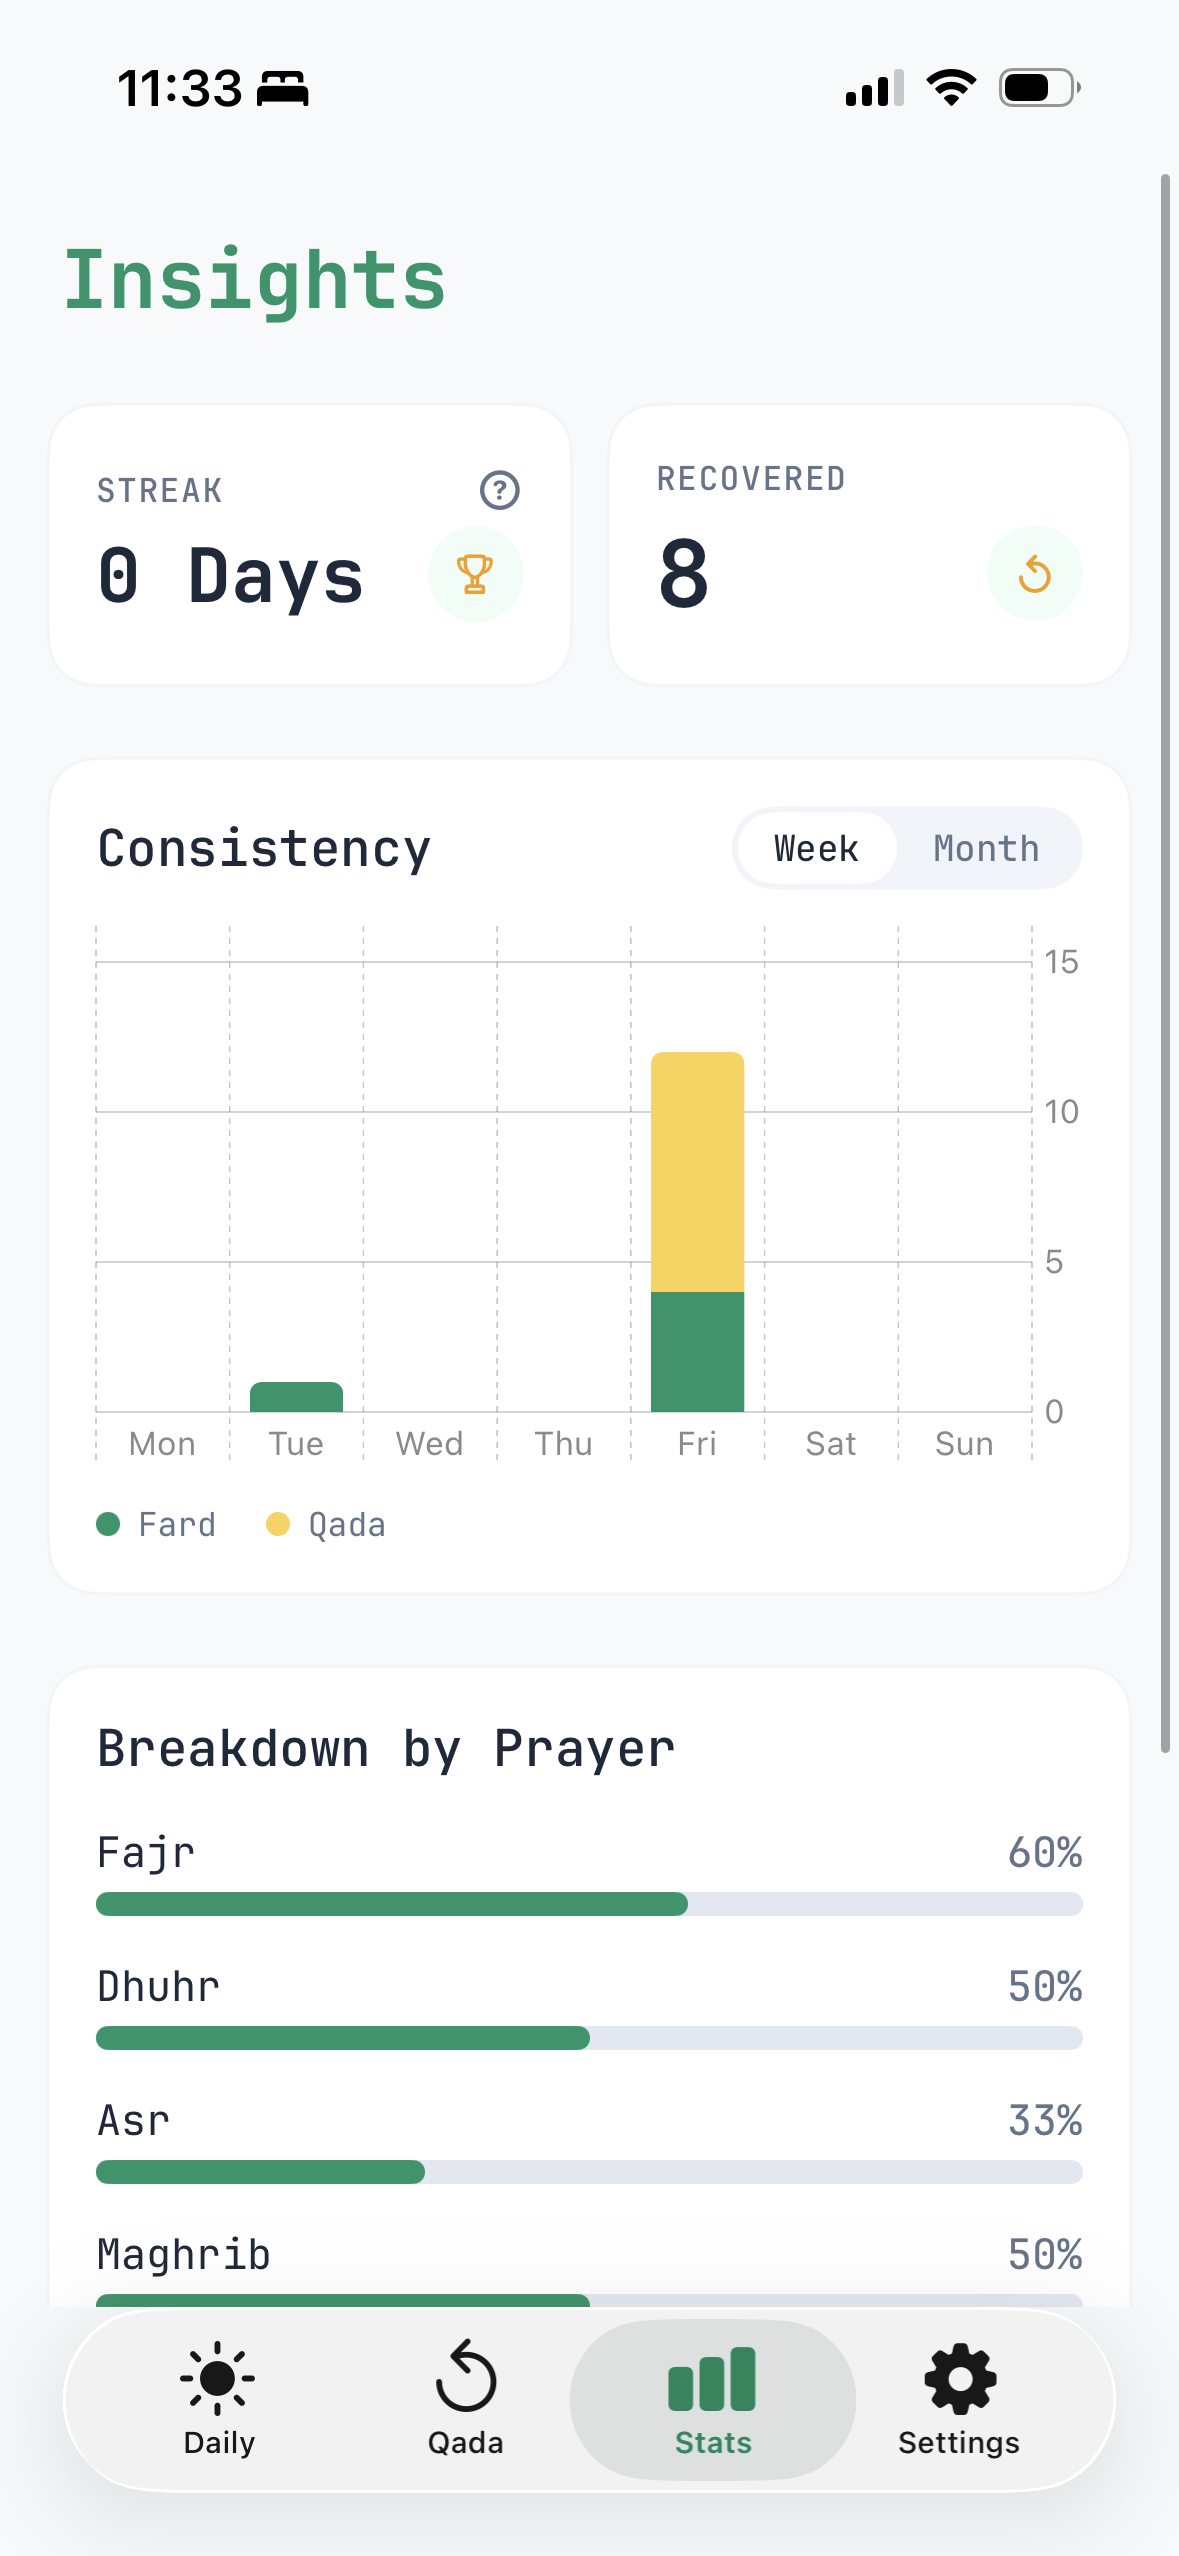Image resolution: width=1179 pixels, height=2556 pixels.
Task: Switch consistency chart to Month view
Action: point(985,847)
